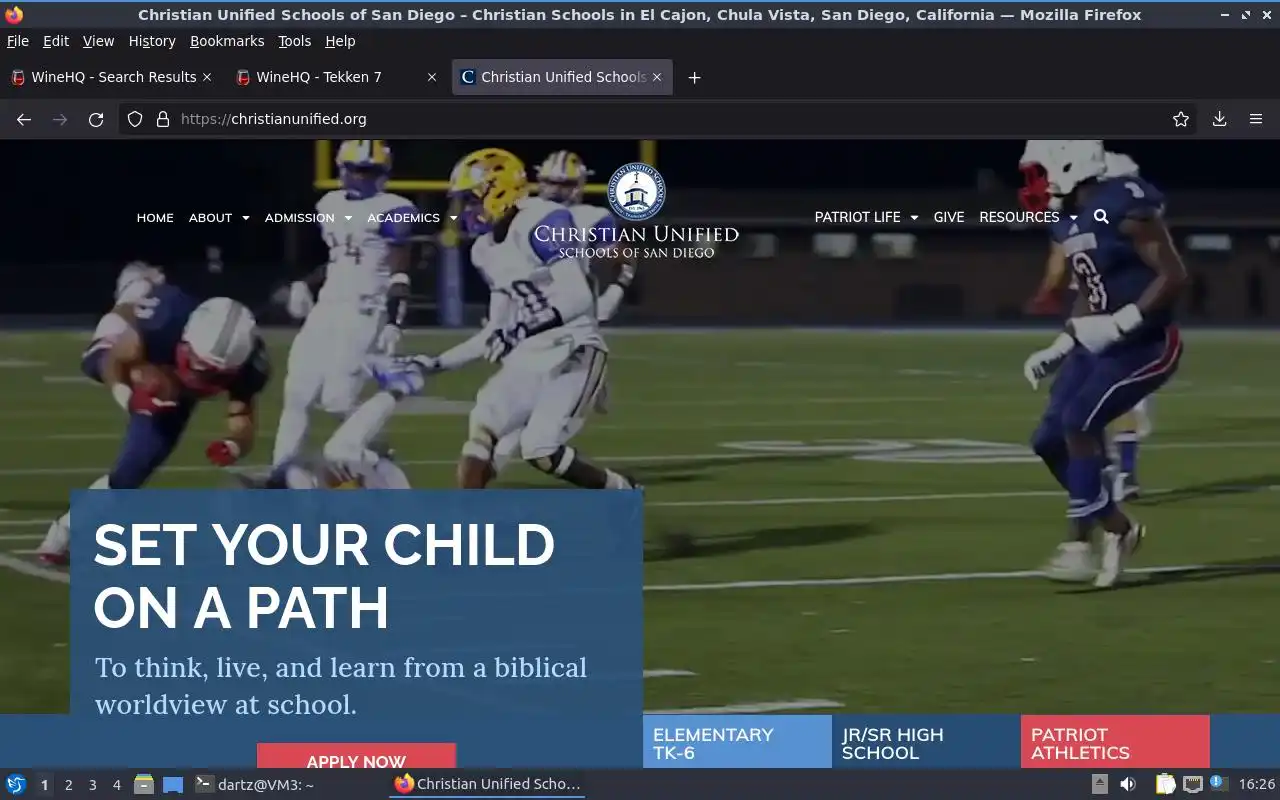
Task: Close the WineHQ - Tekken 7 tab
Action: point(432,77)
